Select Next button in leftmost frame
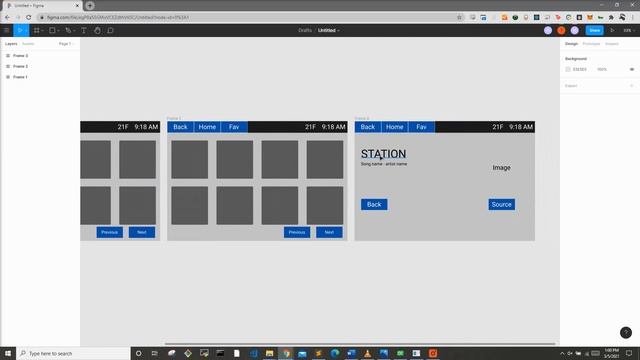This screenshot has width=640, height=360. click(142, 232)
